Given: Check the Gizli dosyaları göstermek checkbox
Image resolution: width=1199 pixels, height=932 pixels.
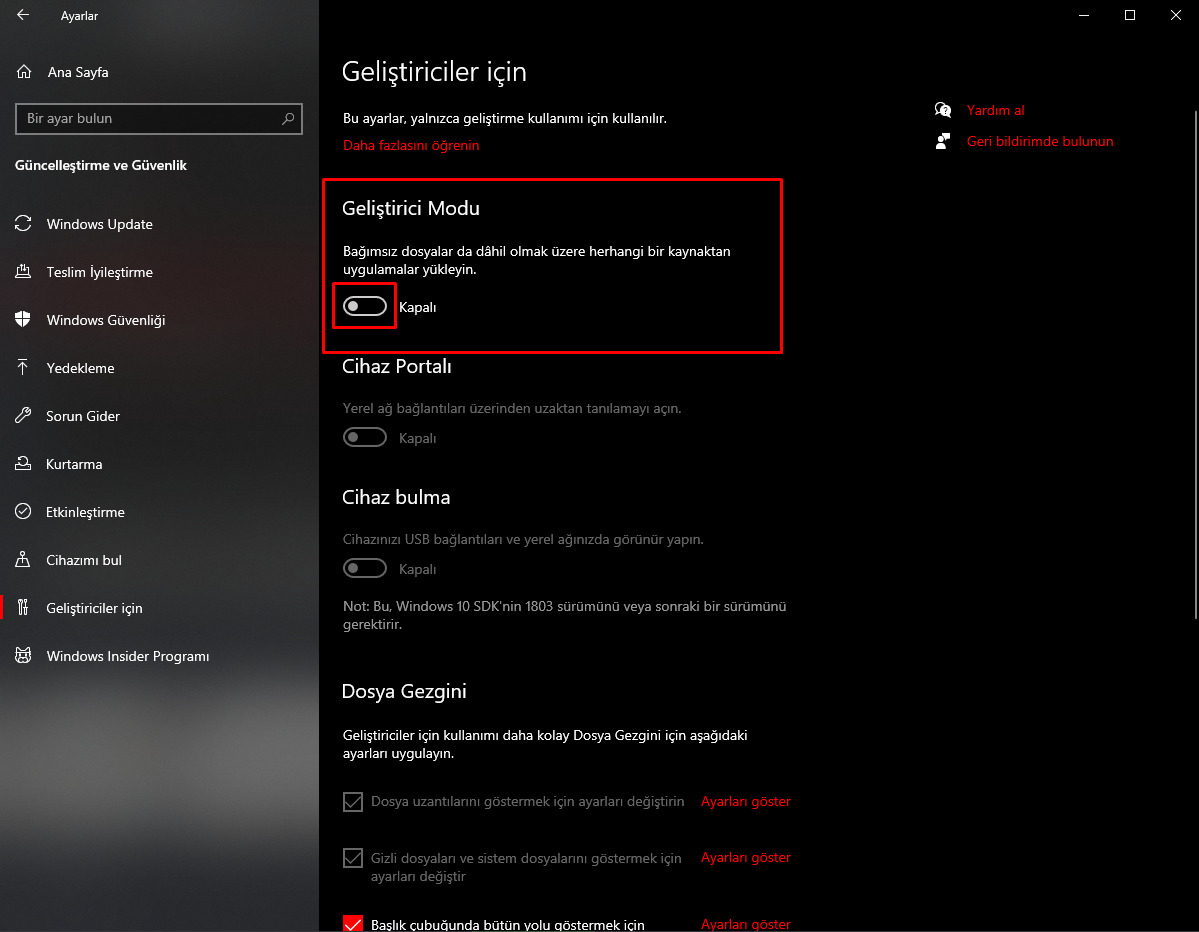Looking at the screenshot, I should (353, 858).
